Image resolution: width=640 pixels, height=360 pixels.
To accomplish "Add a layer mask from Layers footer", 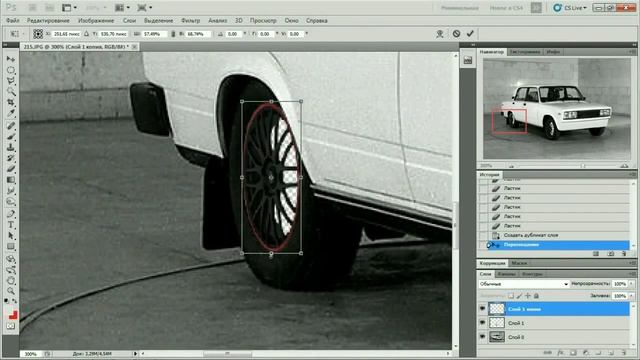I will click(573, 352).
